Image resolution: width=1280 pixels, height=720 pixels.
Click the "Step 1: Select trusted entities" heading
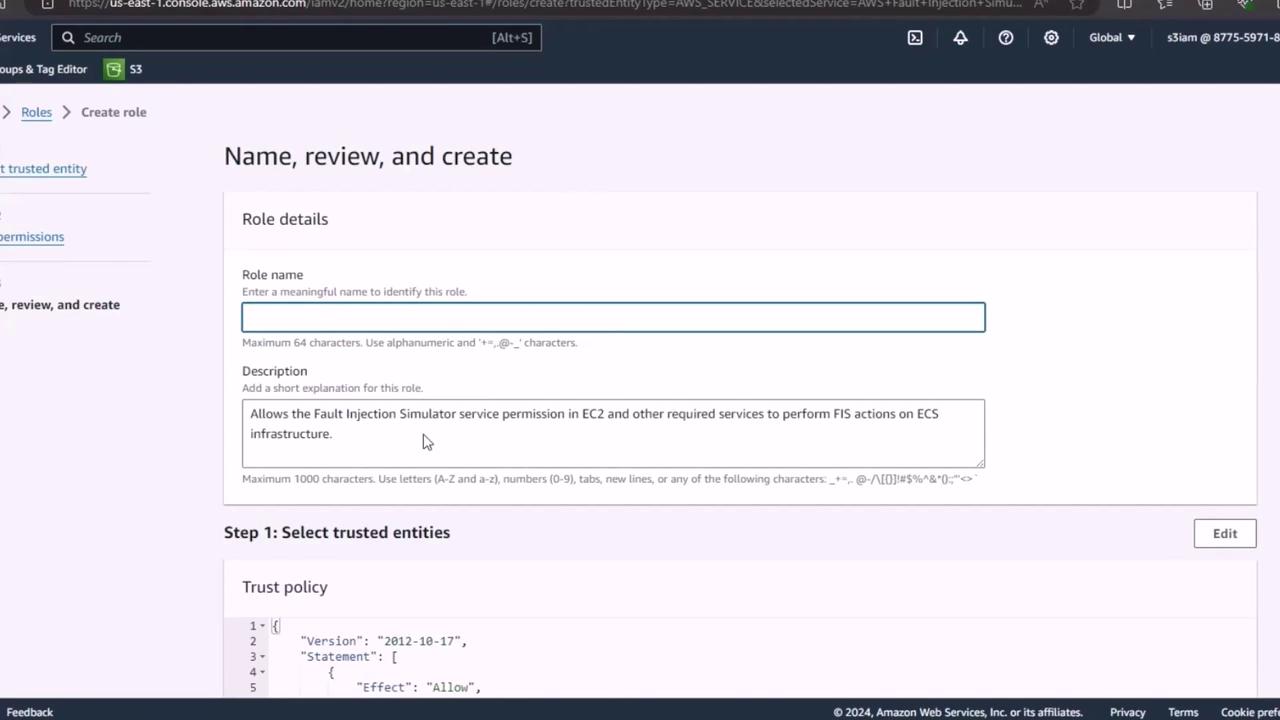pos(337,533)
